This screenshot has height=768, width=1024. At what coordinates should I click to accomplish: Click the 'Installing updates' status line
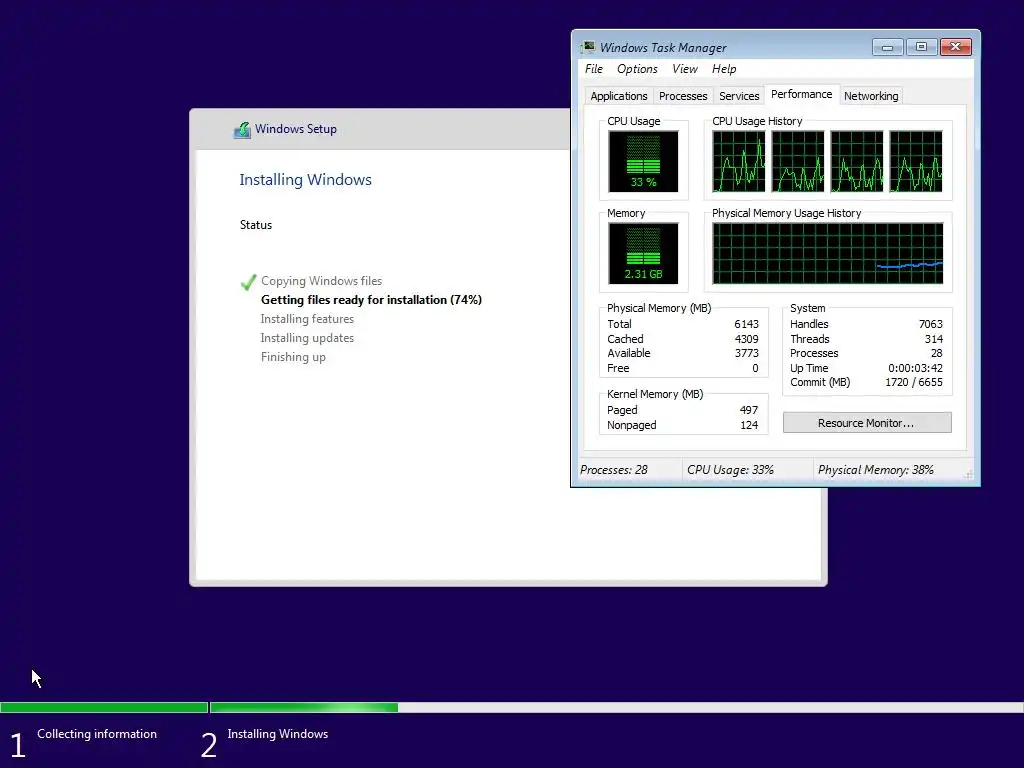pos(307,338)
